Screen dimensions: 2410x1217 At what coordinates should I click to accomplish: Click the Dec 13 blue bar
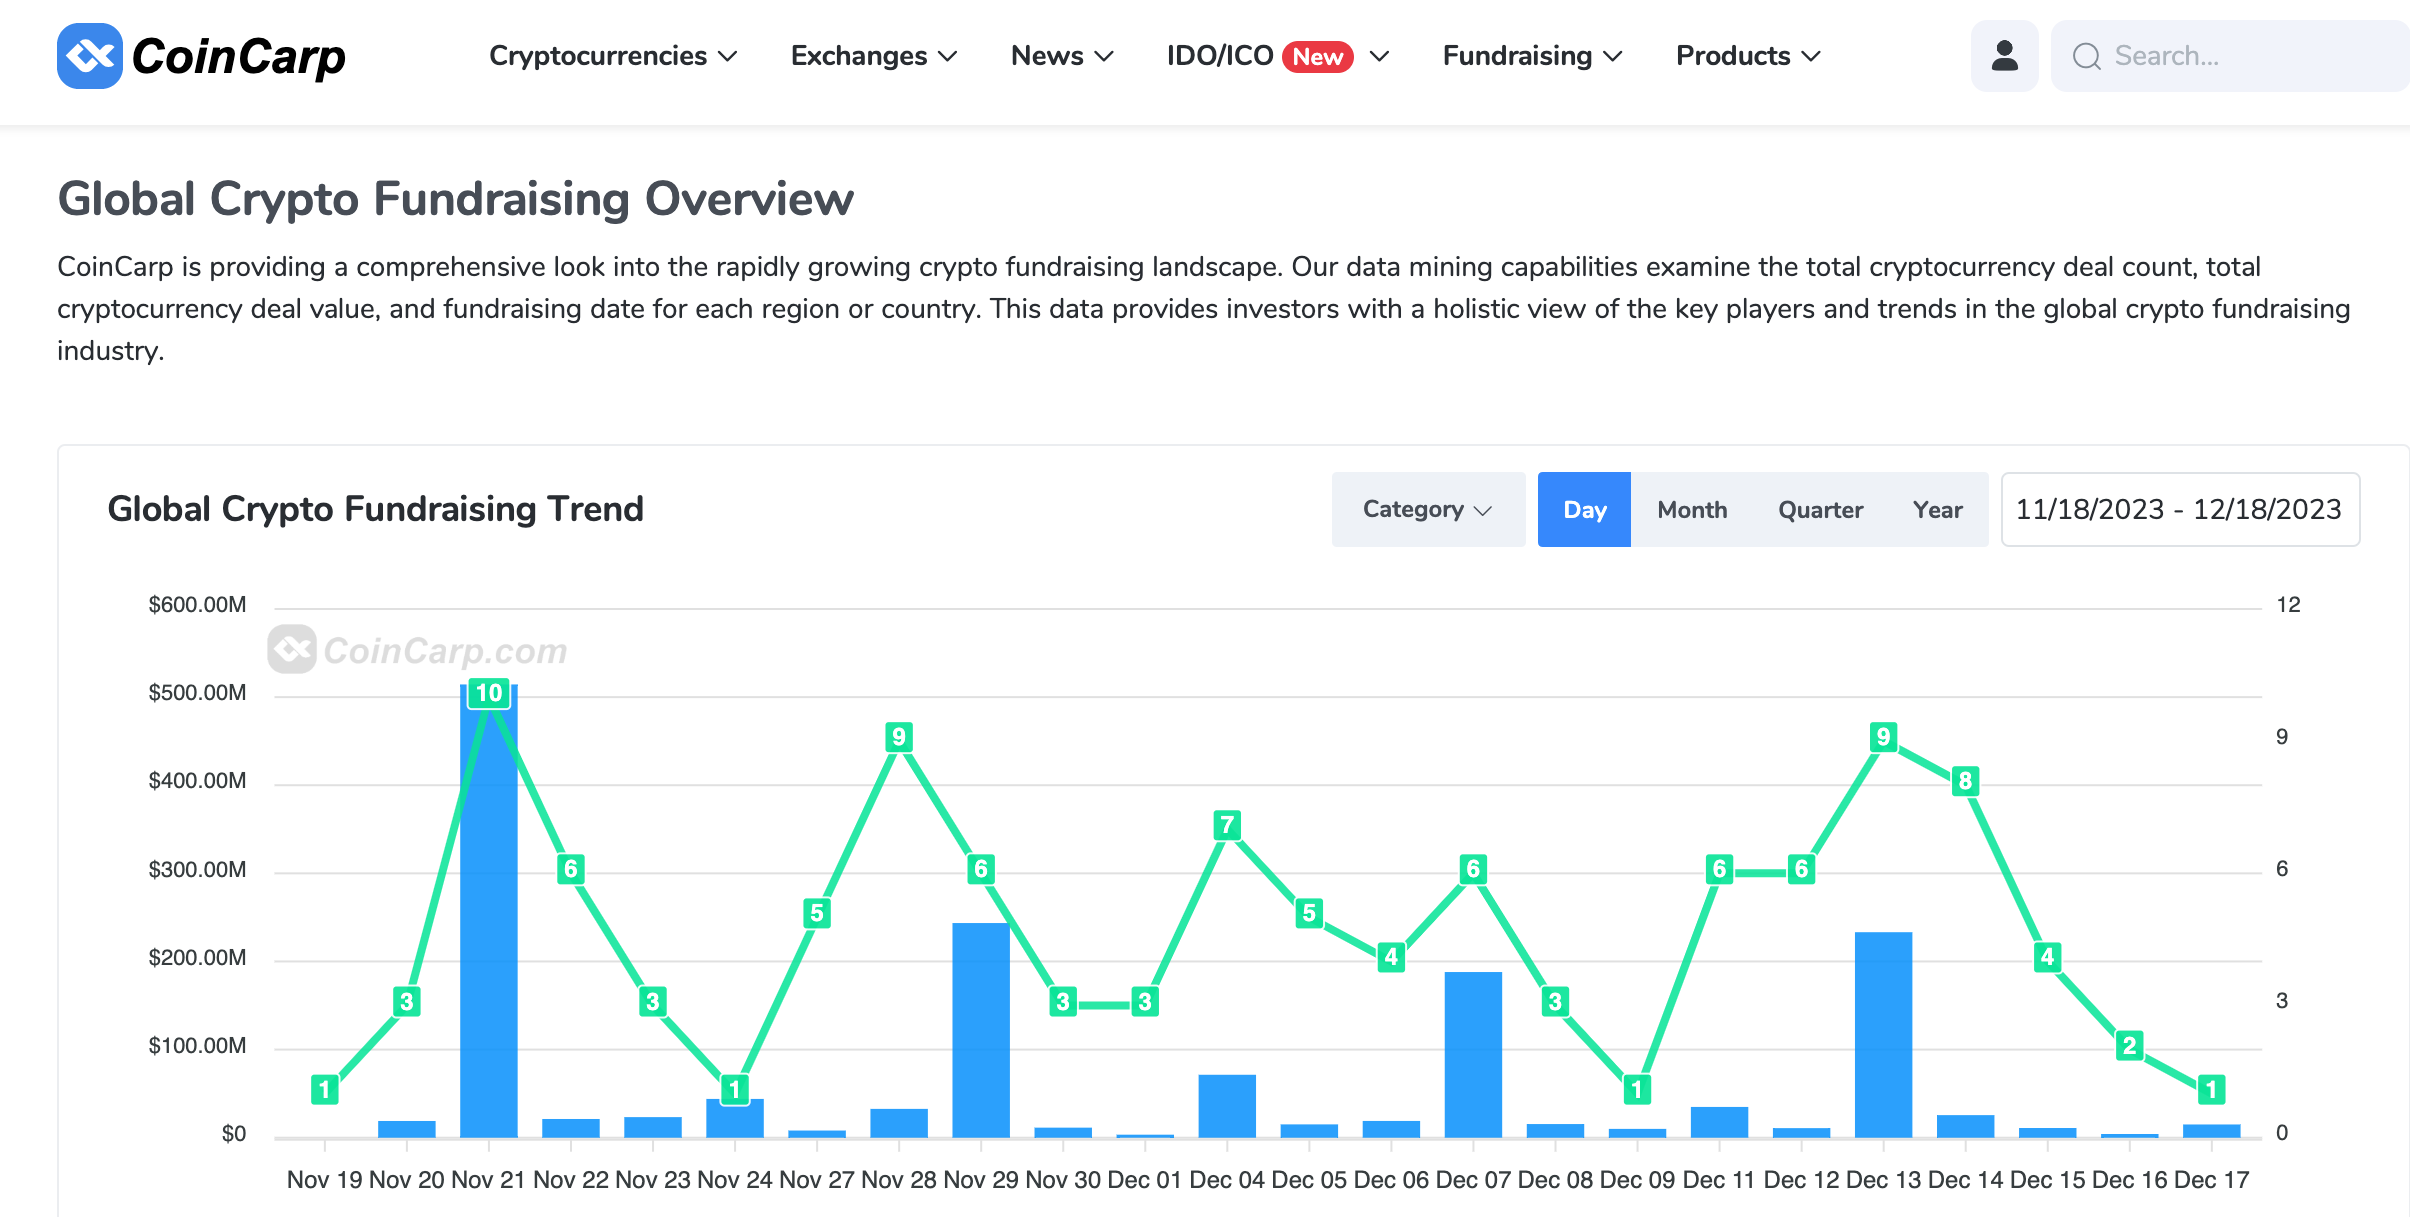pos(1883,1034)
